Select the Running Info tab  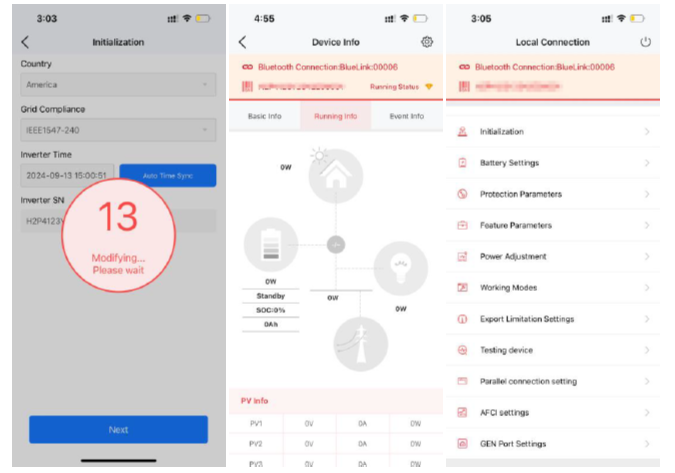click(x=336, y=116)
